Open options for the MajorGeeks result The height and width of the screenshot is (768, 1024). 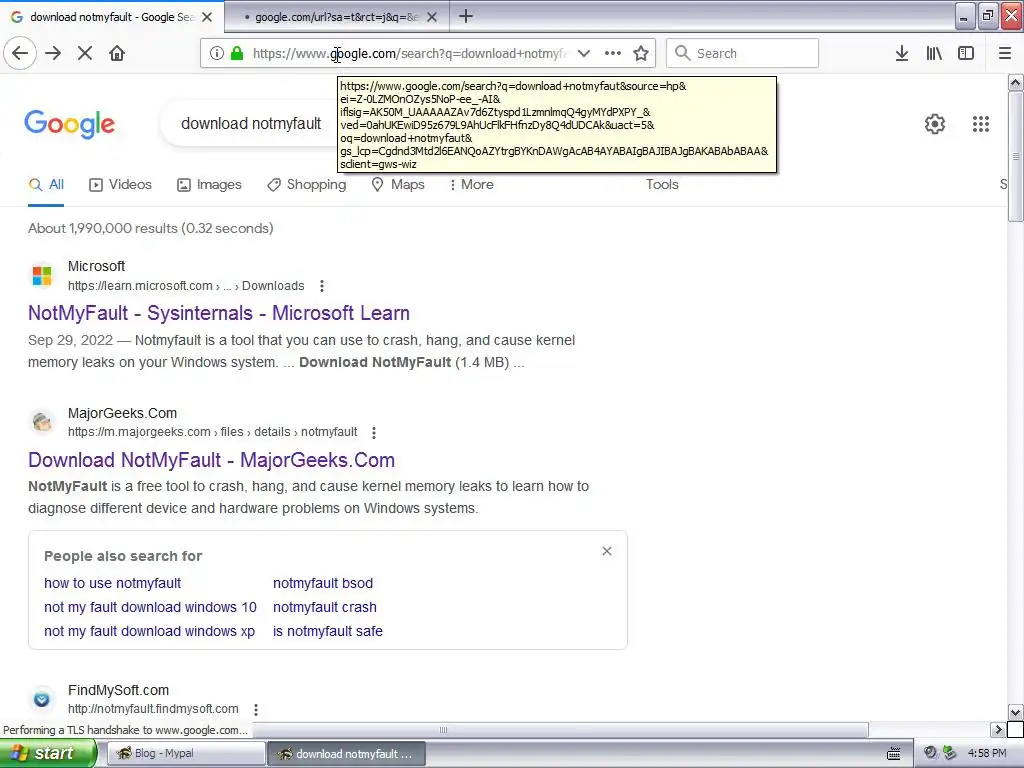(374, 432)
